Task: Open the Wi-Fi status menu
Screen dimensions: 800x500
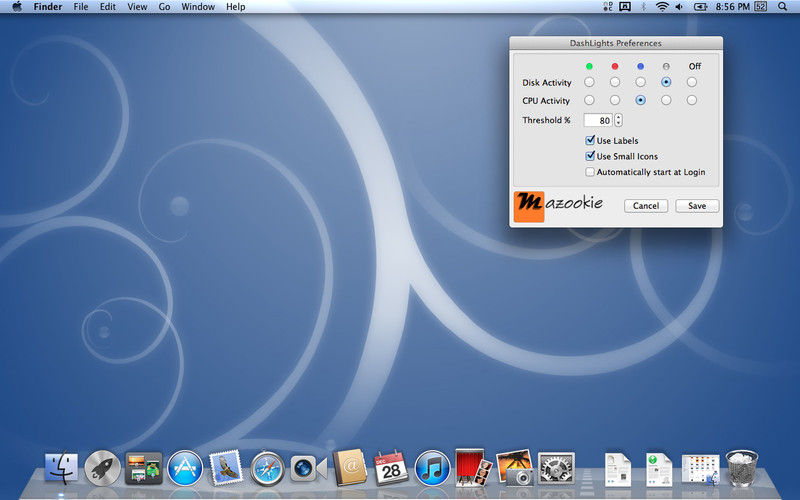Action: [662, 7]
